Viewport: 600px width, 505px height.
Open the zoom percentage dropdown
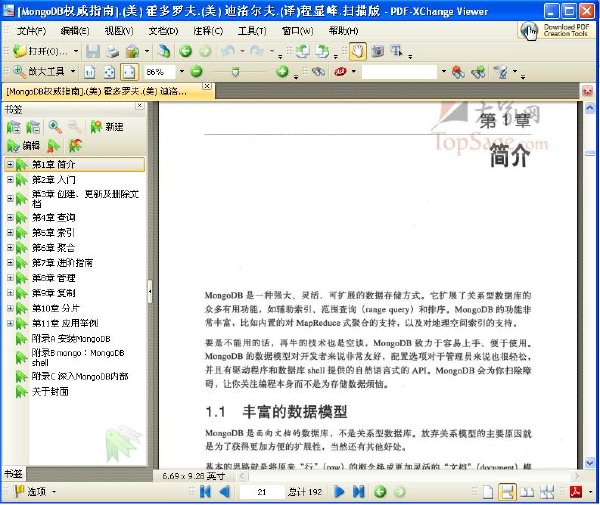tap(182, 72)
